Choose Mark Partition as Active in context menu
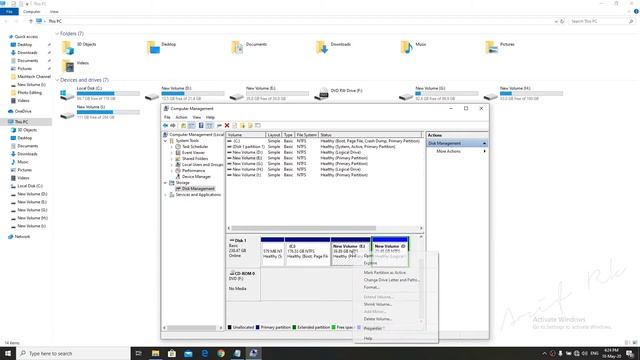This screenshot has height=360, width=640. [385, 273]
